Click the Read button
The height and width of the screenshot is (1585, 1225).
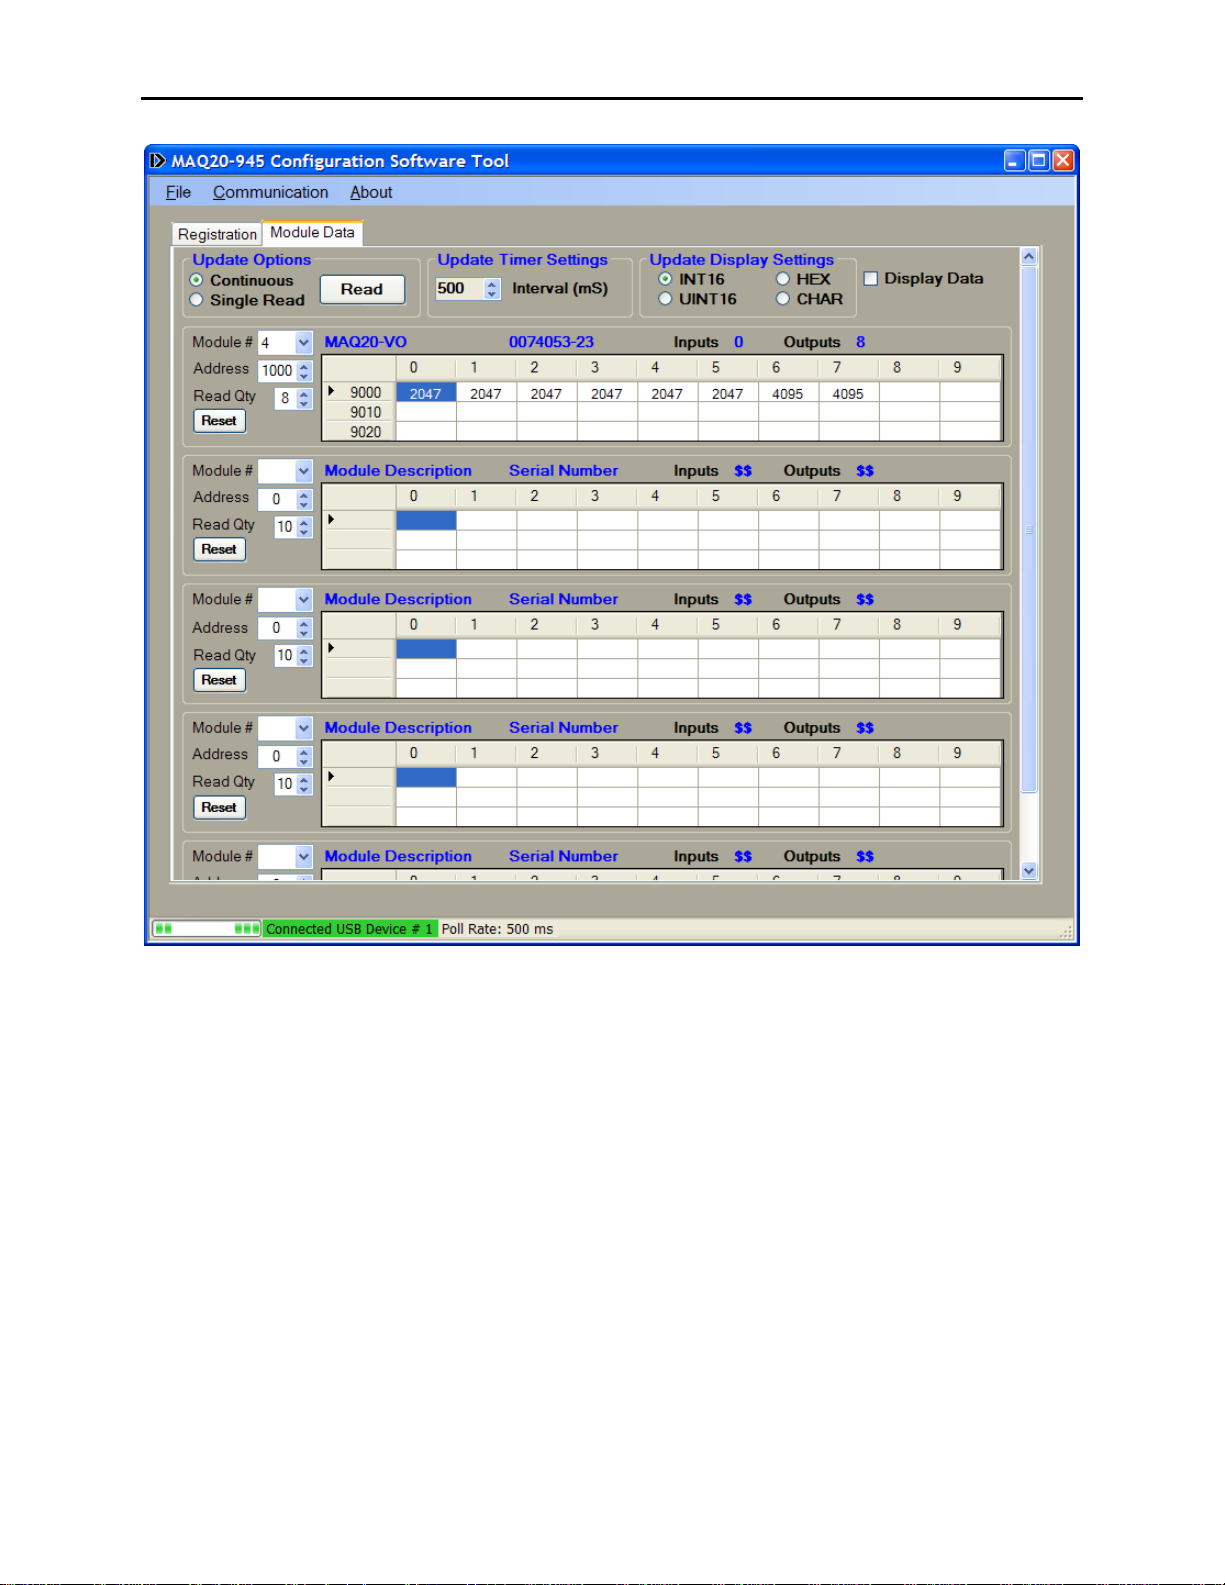pyautogui.click(x=362, y=289)
